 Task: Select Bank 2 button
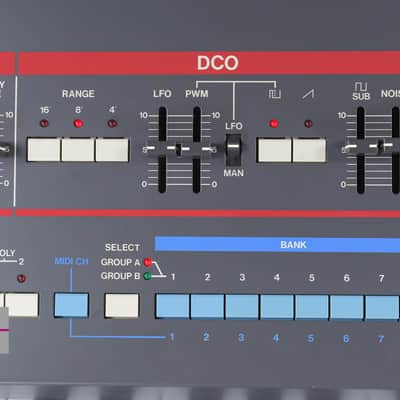208,307
